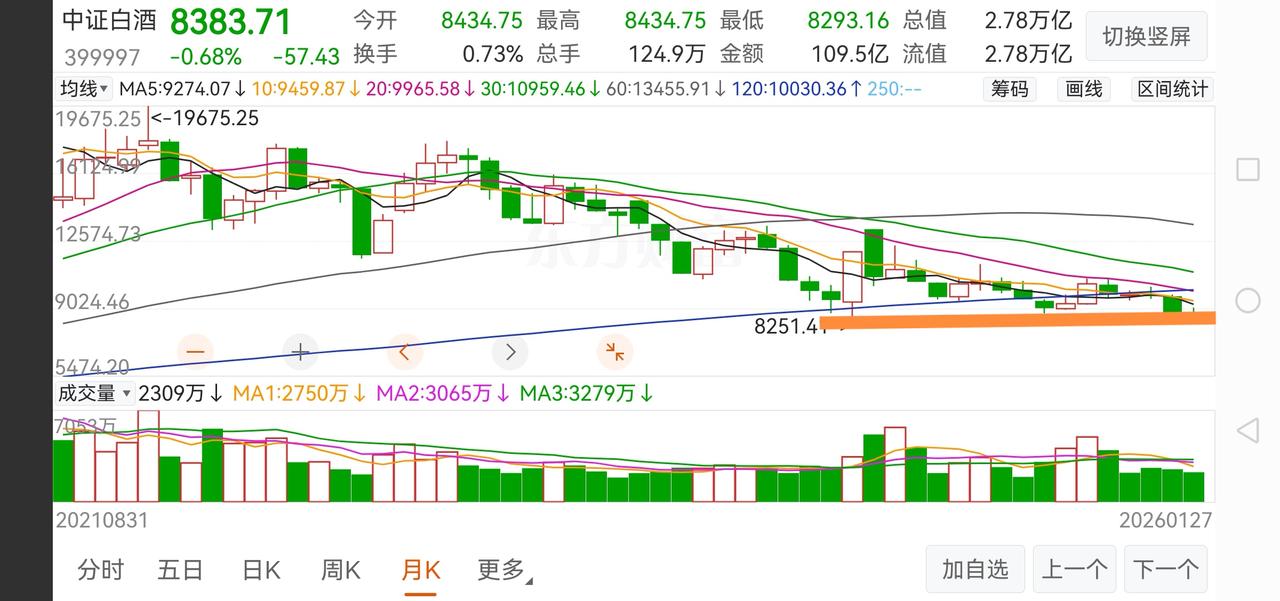Expand the 更多 period options

click(x=505, y=570)
